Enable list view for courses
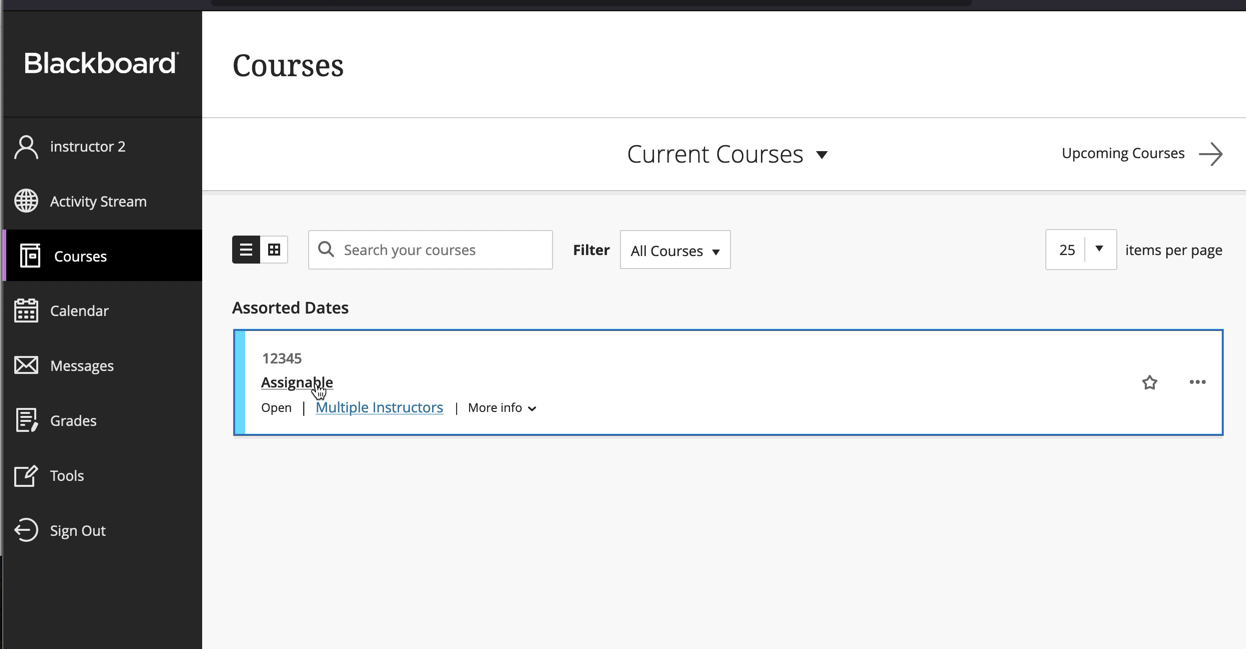This screenshot has height=649, width=1246. [x=246, y=249]
